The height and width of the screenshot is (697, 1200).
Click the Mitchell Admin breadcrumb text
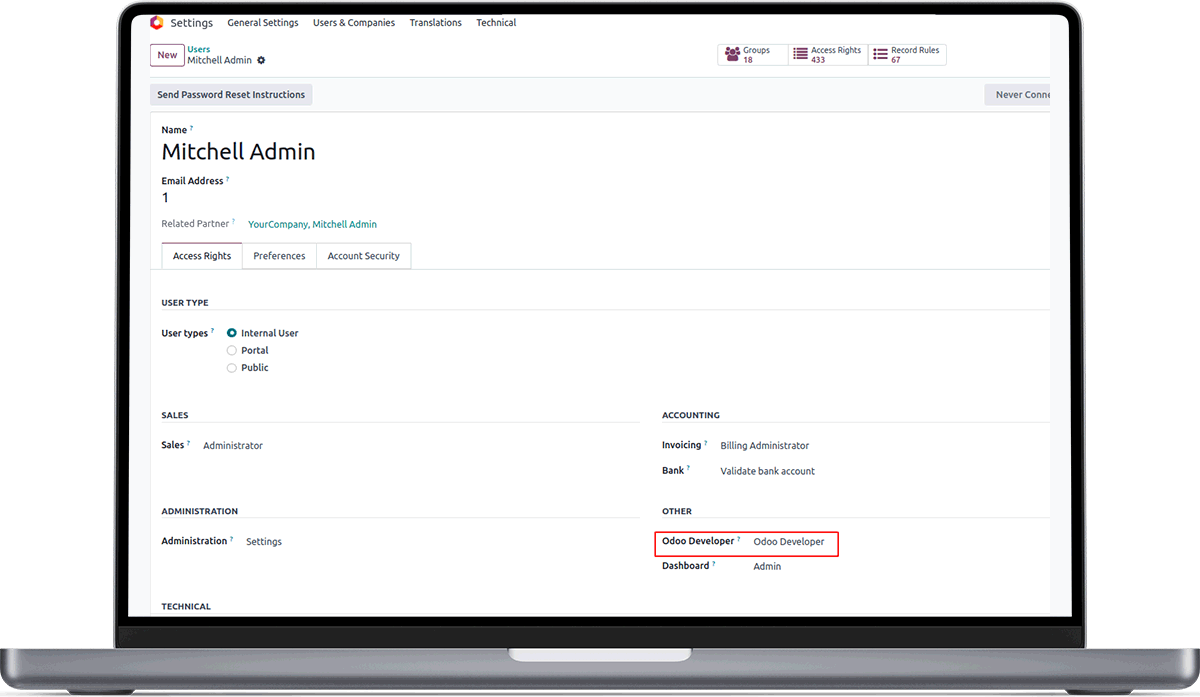coord(220,60)
